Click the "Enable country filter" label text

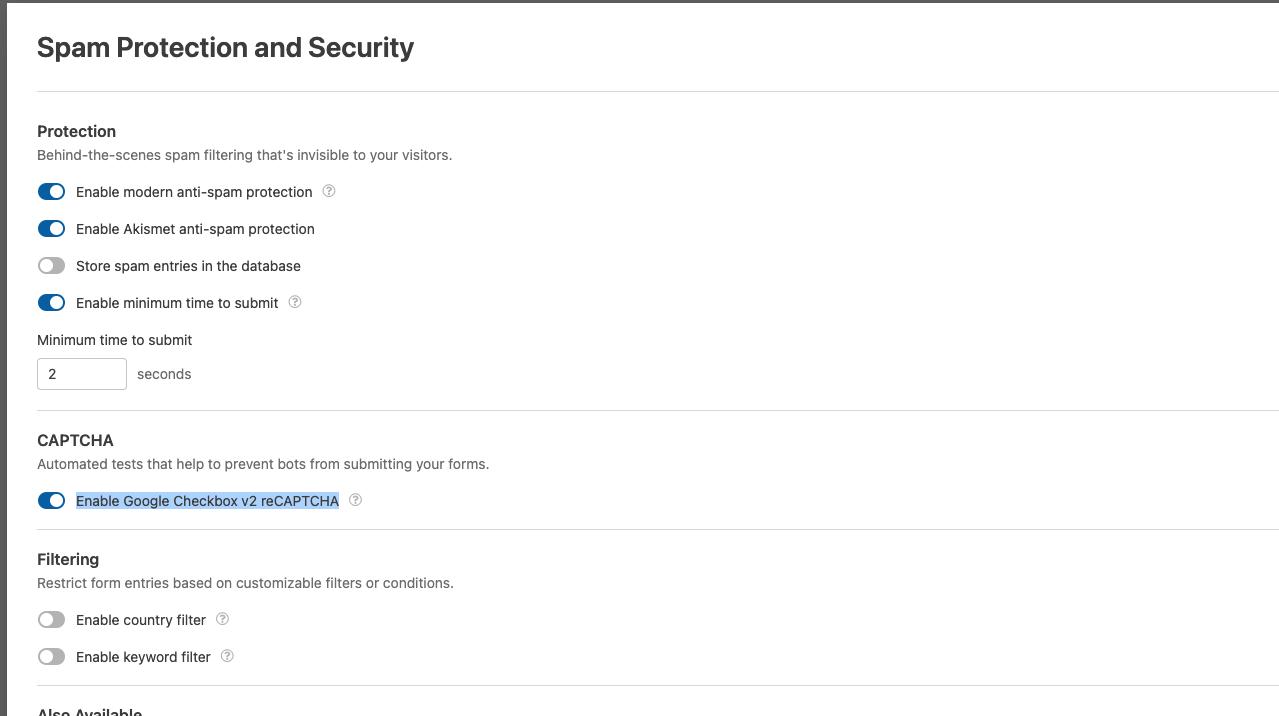[x=141, y=620]
